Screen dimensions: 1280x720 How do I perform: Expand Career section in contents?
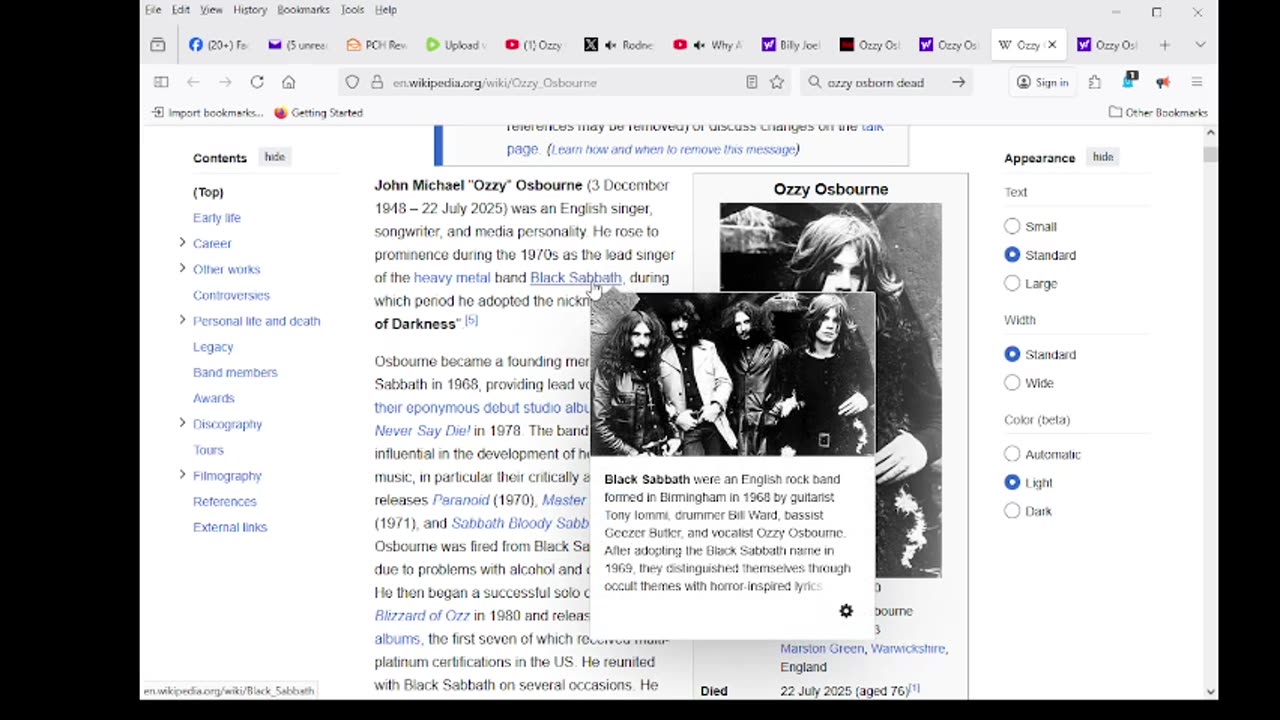point(182,242)
